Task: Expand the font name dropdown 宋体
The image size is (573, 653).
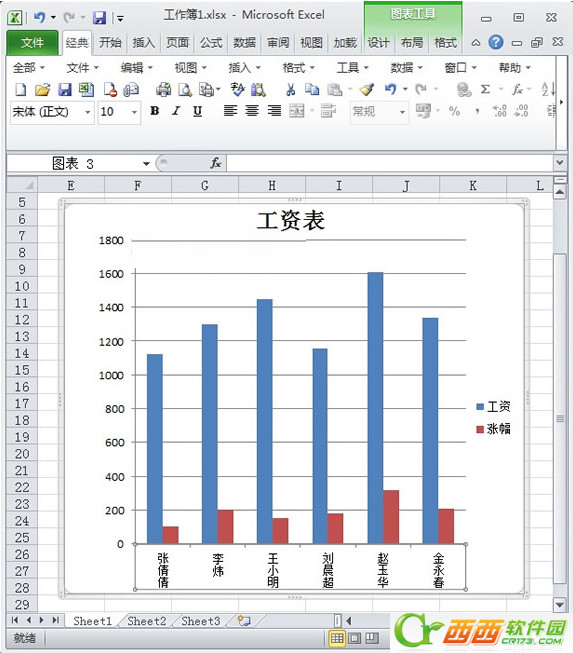Action: 87,112
